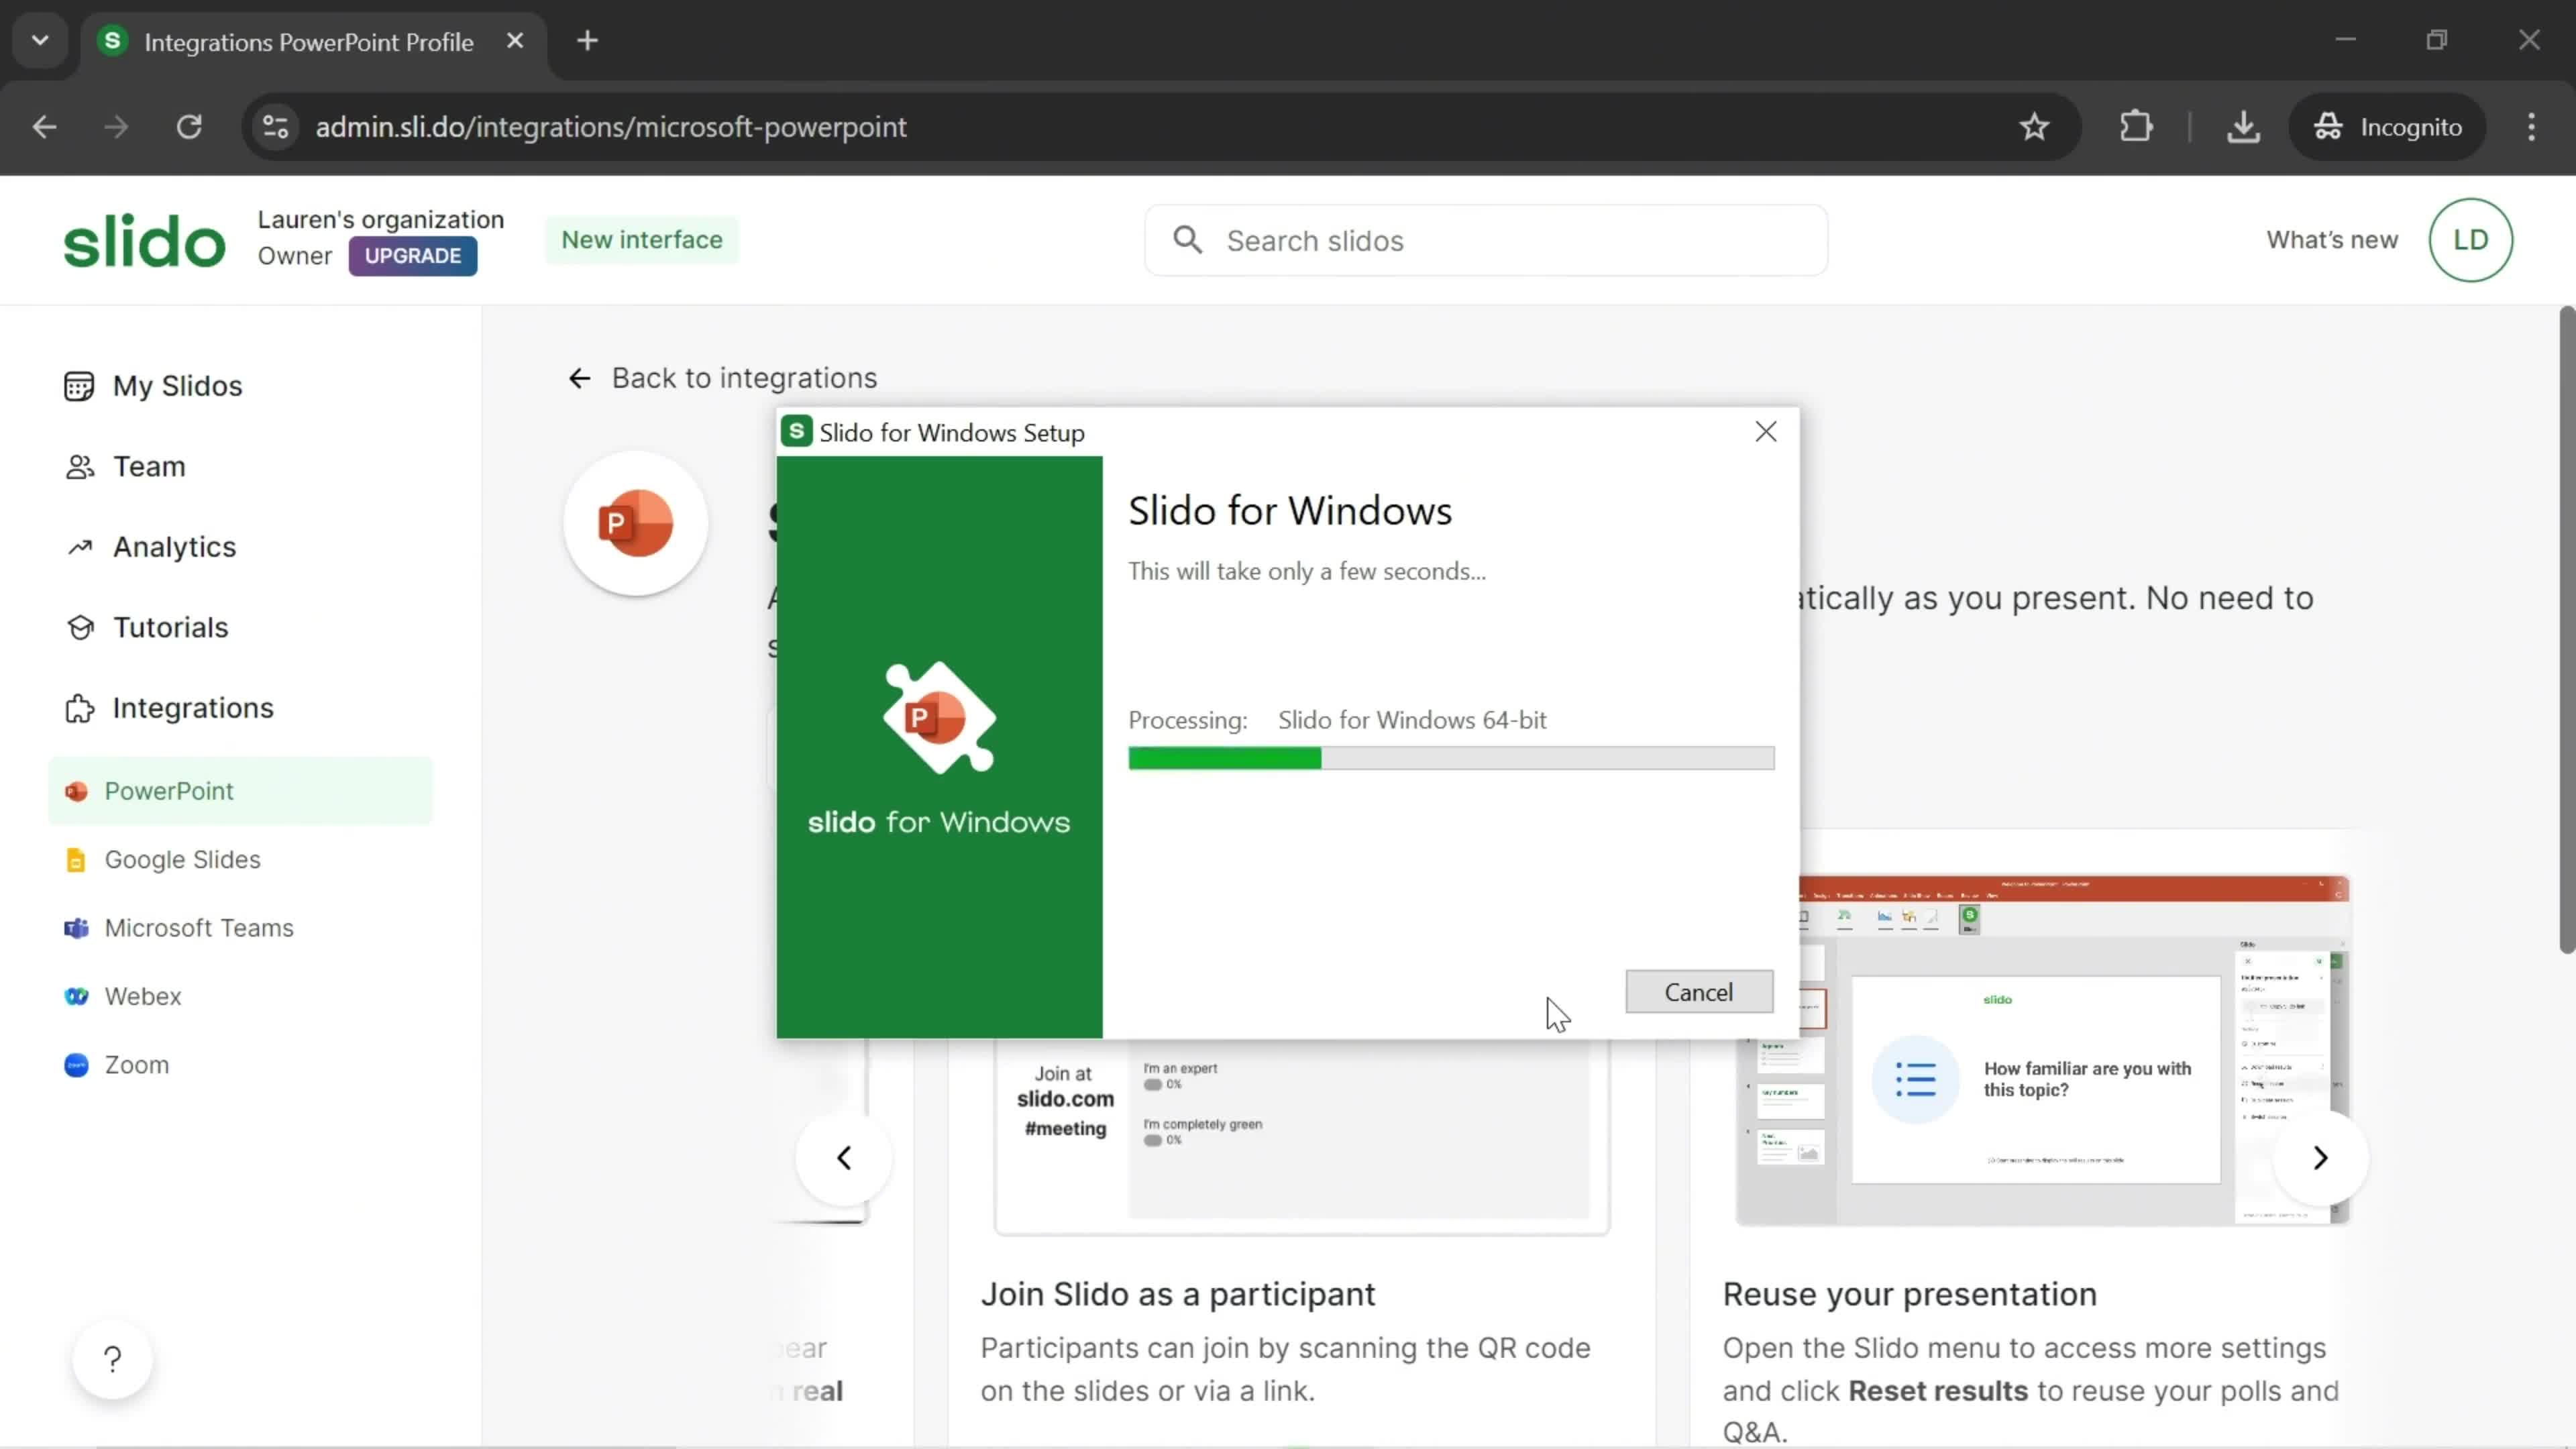Click the Incognito indicator

click(2388, 127)
